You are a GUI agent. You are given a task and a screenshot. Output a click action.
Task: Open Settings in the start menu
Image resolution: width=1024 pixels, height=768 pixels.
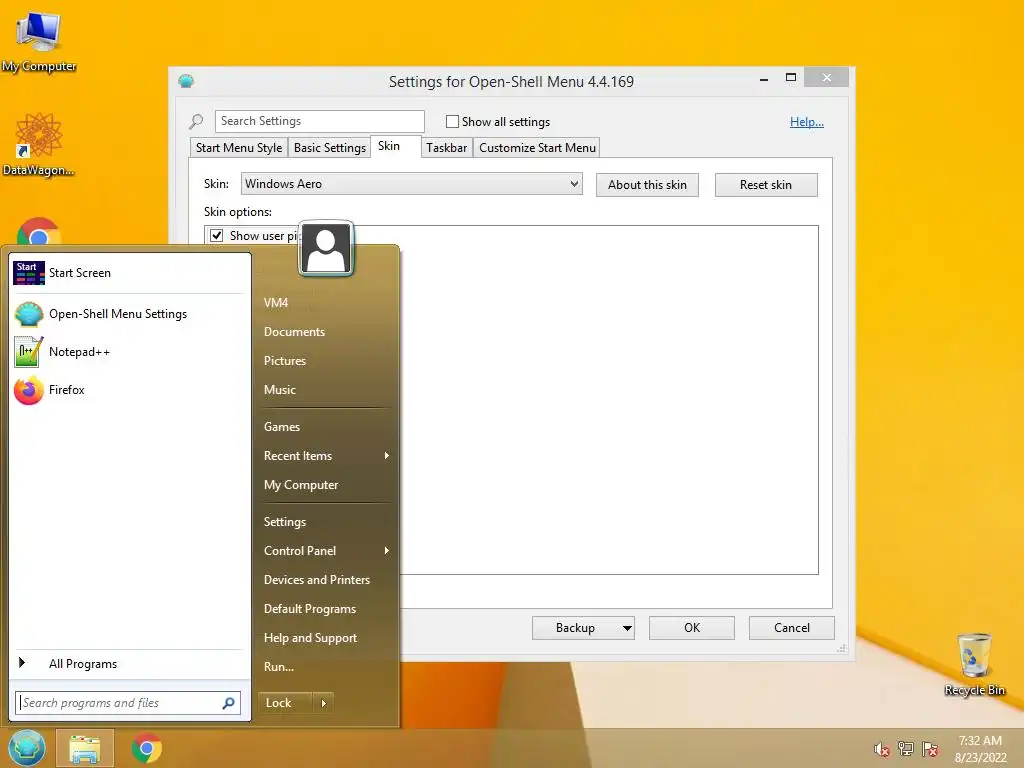(327, 522)
